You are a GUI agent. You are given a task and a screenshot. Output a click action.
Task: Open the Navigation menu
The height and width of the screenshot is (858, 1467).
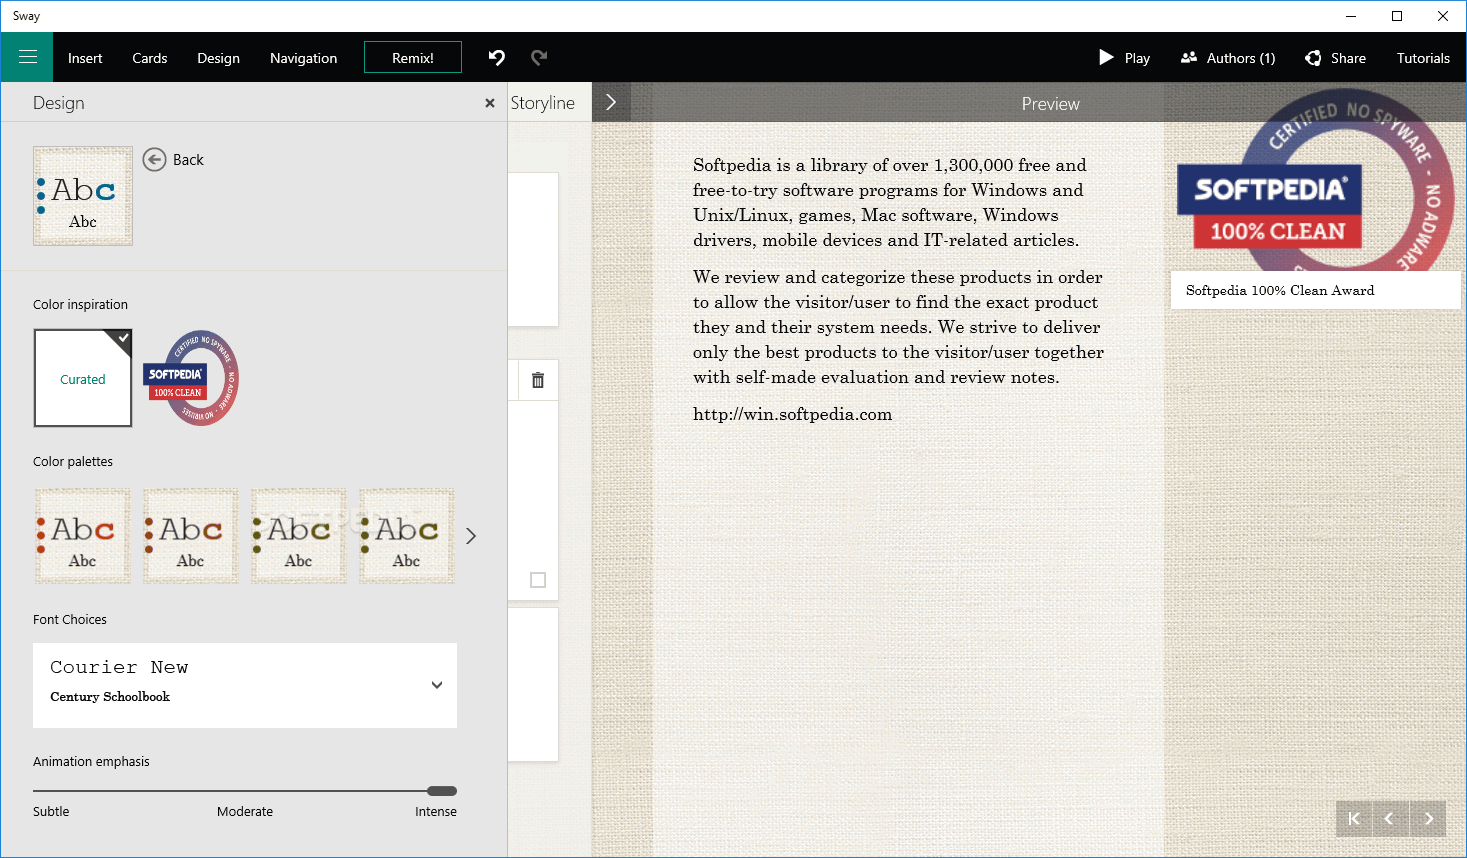pyautogui.click(x=303, y=58)
